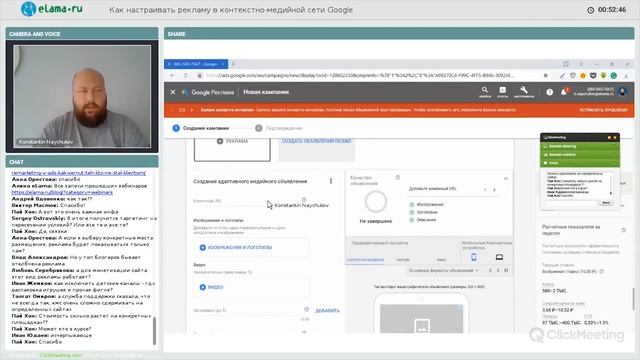Click the browser back arrow
Viewport: 640px width, 360px height.
173,76
